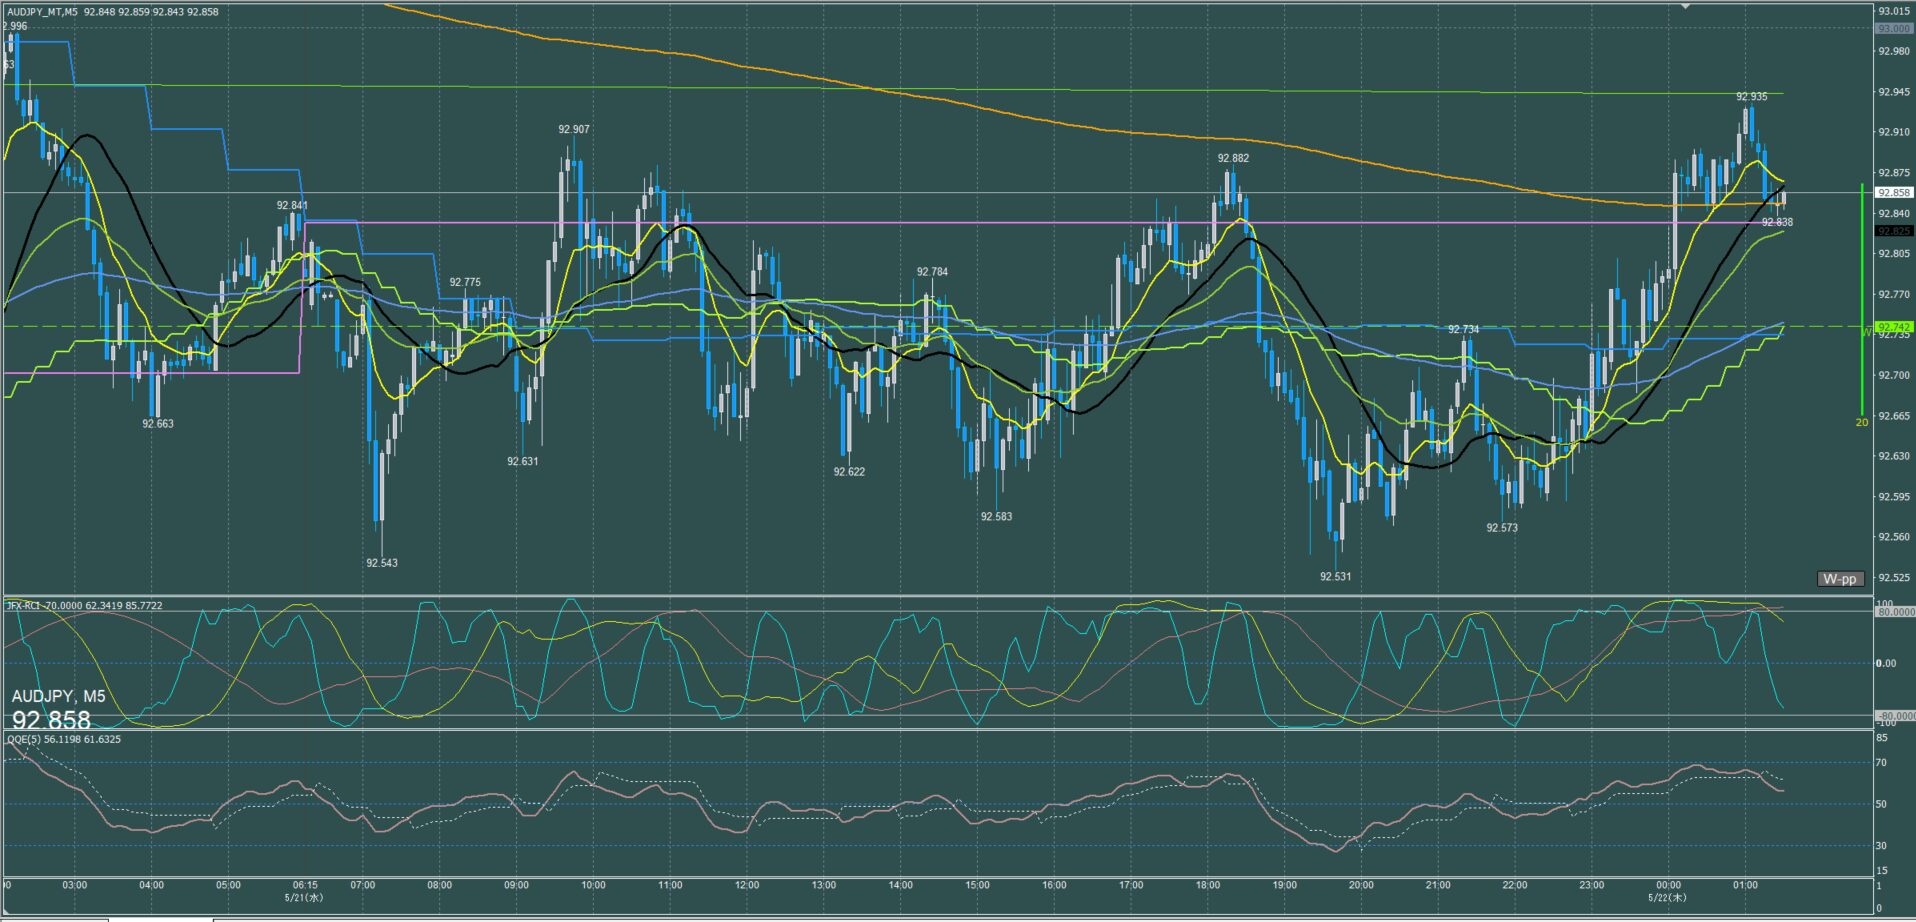This screenshot has width=1916, height=922.
Task: Click the AUDJPY_MT,M5 chart title text
Action: coord(42,12)
